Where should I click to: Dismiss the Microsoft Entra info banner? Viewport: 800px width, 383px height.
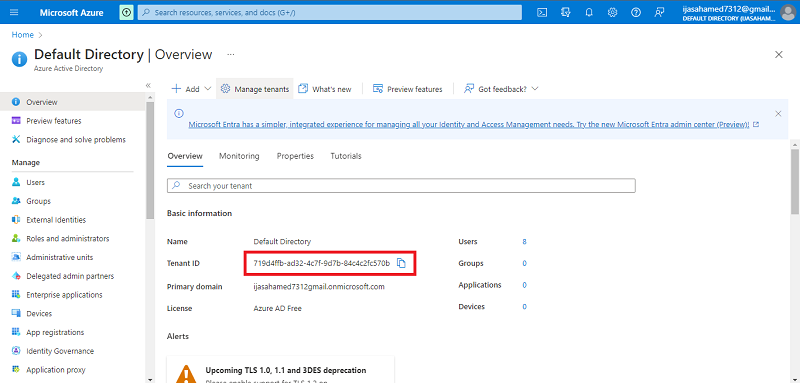tap(778, 114)
